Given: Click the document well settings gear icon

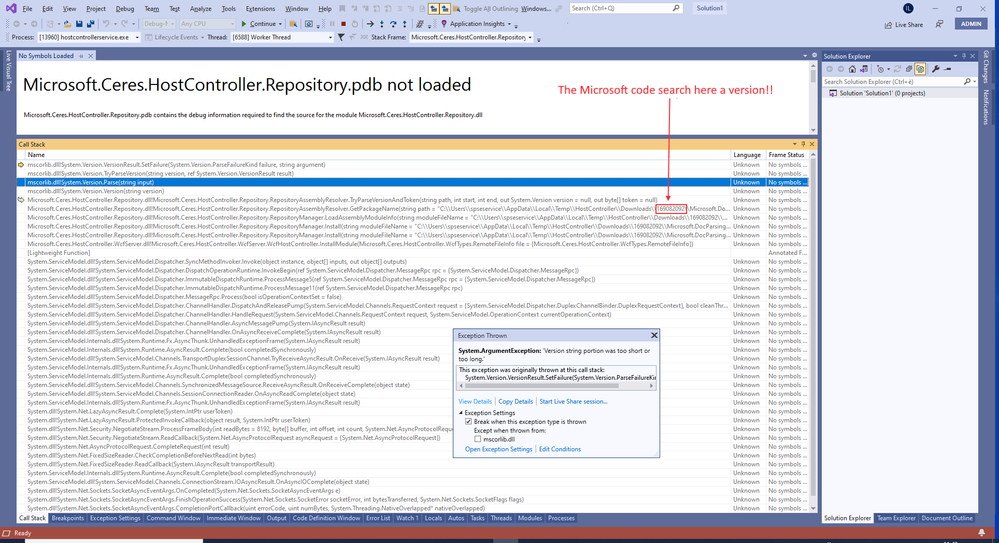Looking at the screenshot, I should (814, 55).
